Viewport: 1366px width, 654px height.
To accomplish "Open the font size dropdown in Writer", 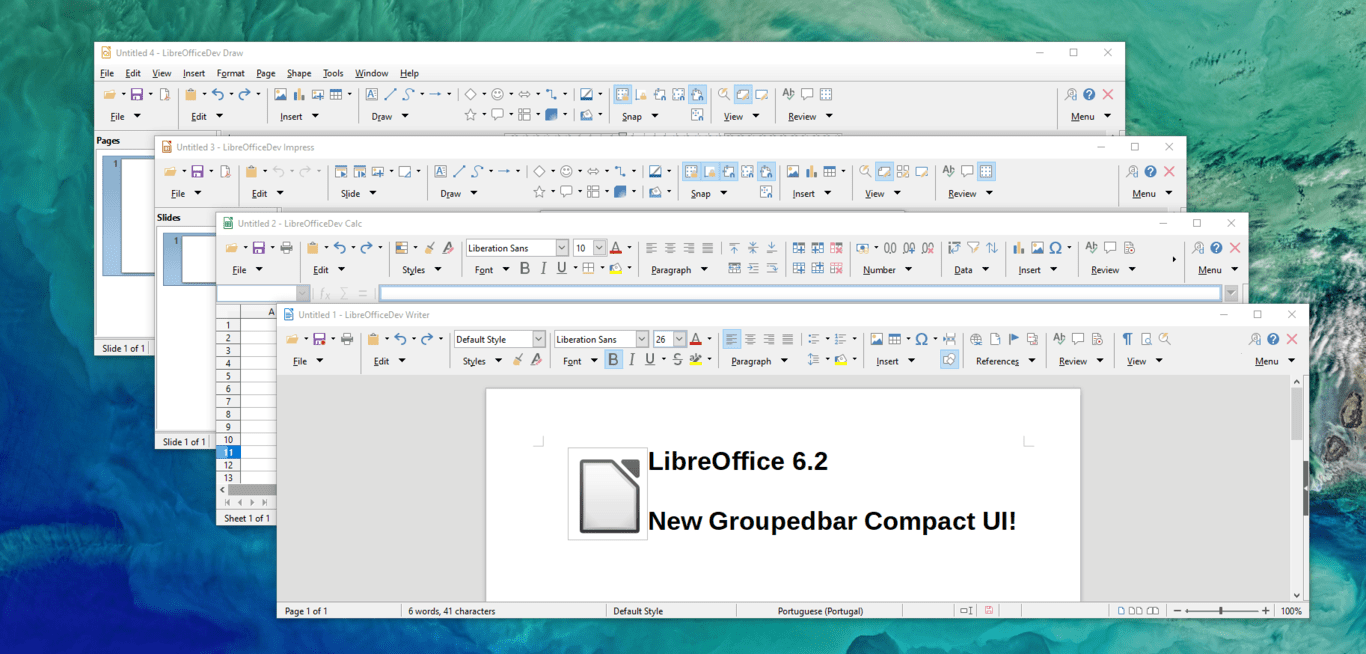I will click(x=680, y=338).
